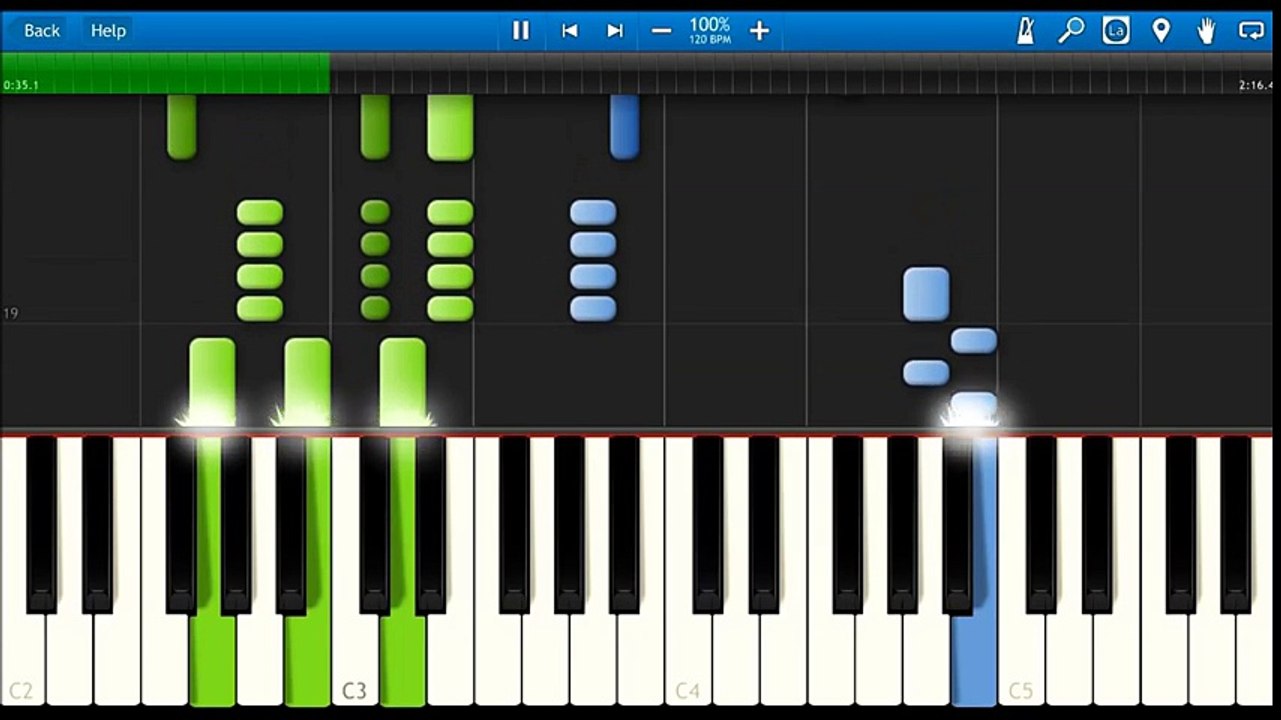Add a bookmark with the pin icon

(x=1161, y=31)
